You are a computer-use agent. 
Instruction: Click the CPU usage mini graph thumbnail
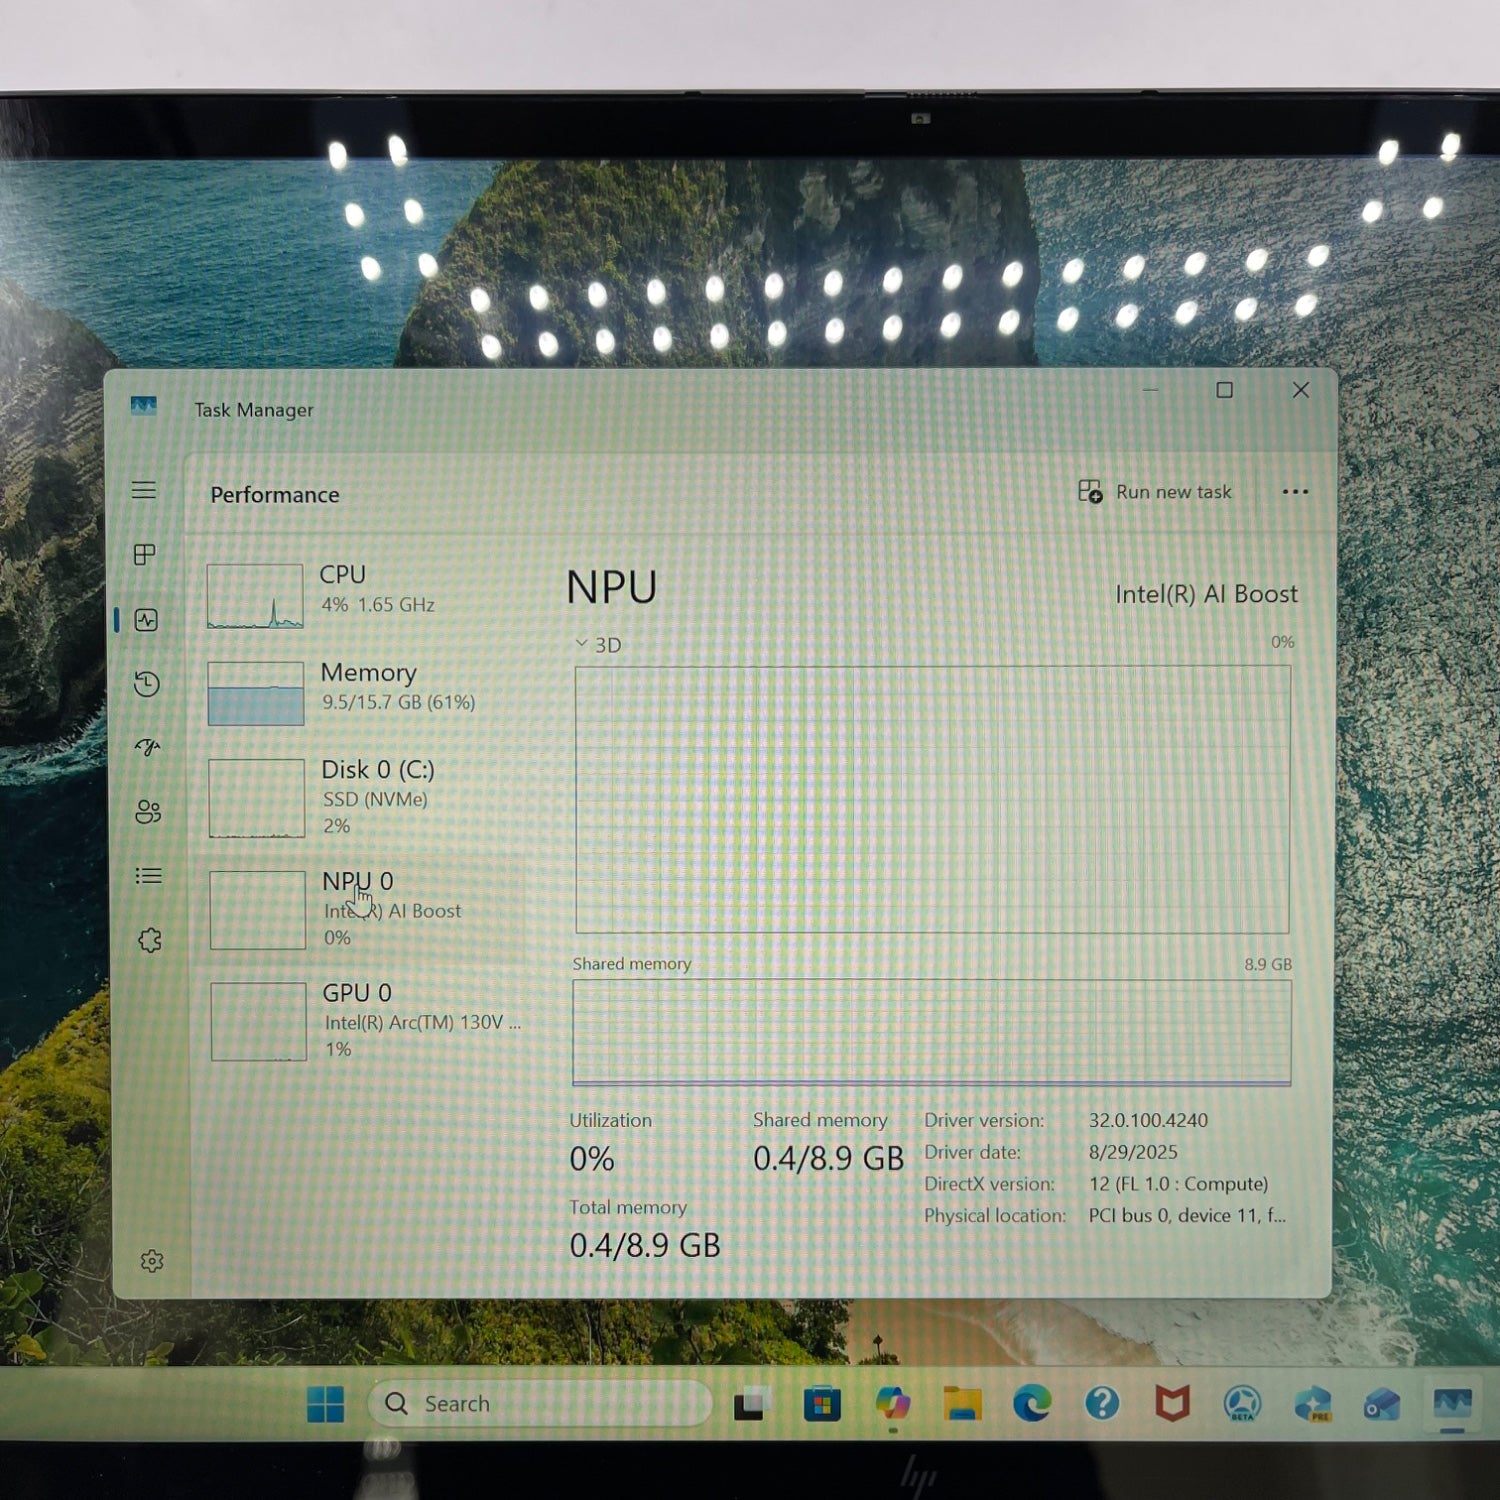tap(255, 596)
